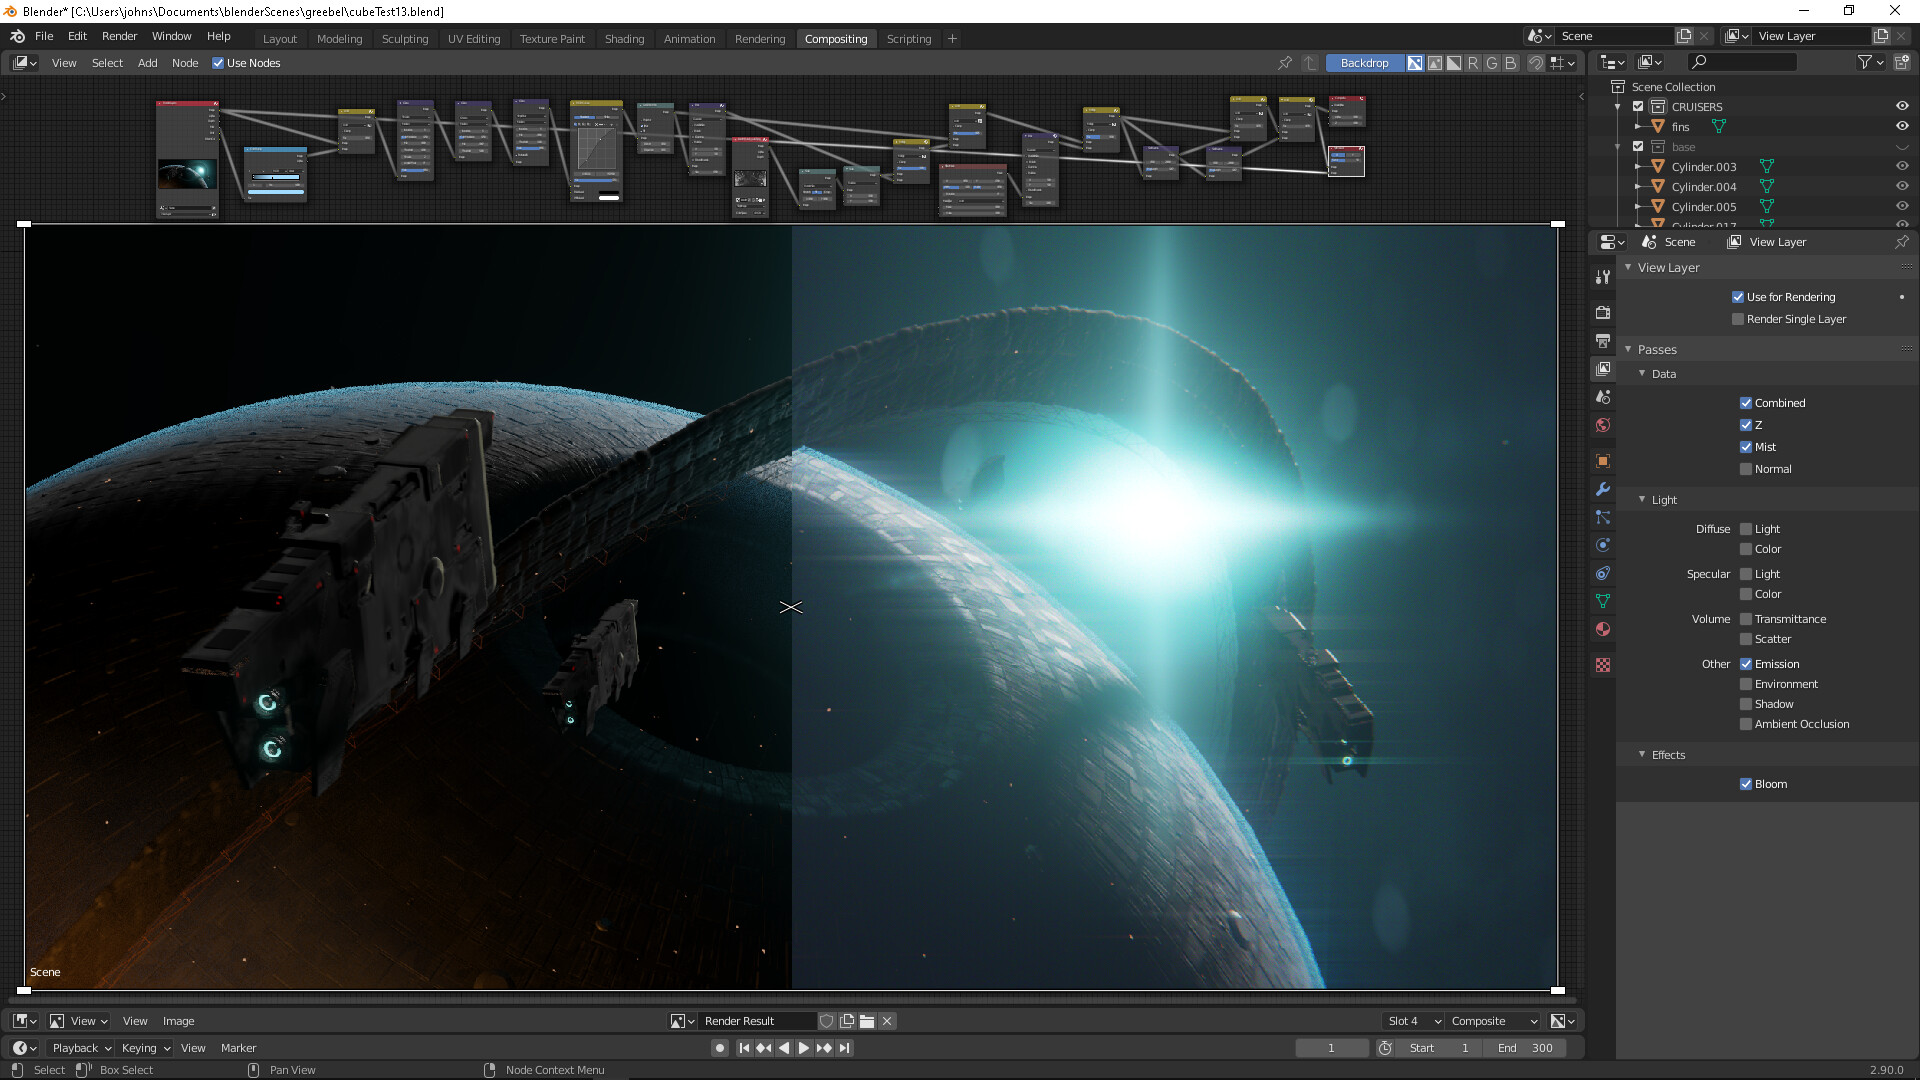Click the Output properties printer icon
The image size is (1920, 1080).
(1603, 341)
